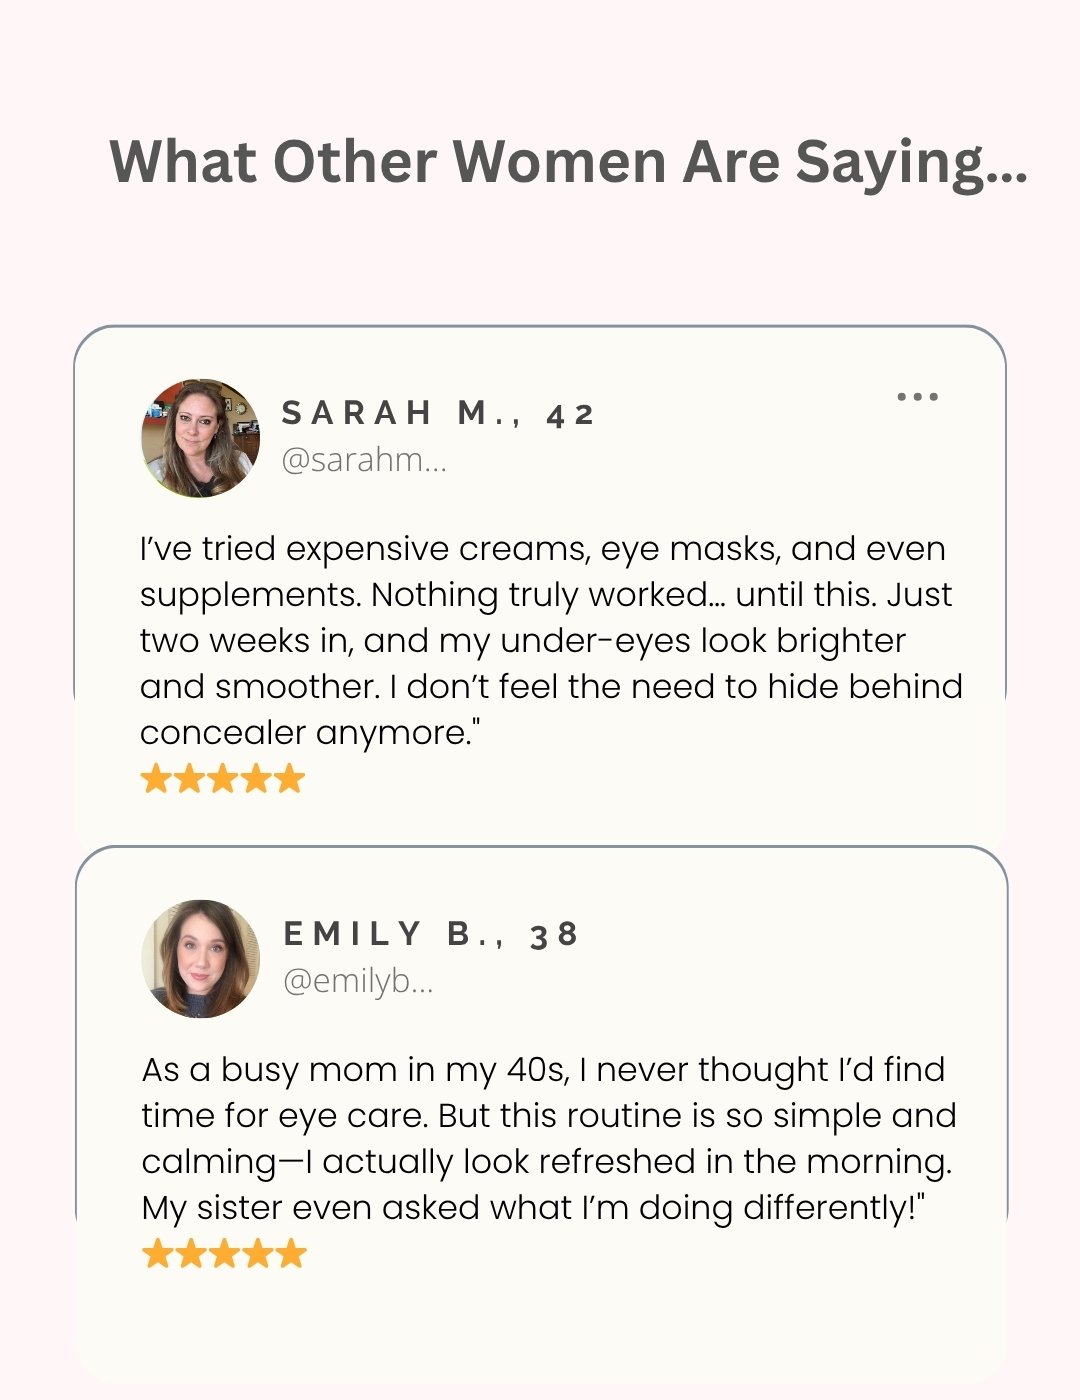This screenshot has height=1400, width=1080.
Task: Select the name SARAH M., 42
Action: point(438,413)
